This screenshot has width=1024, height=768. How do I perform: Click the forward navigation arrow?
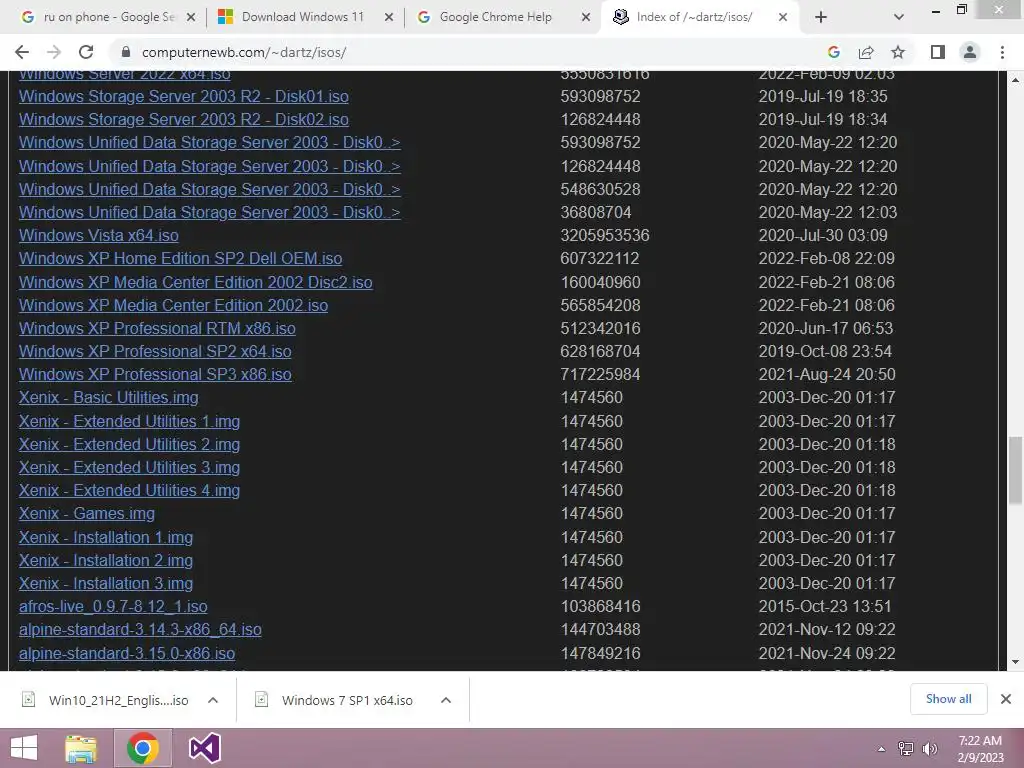pyautogui.click(x=54, y=52)
